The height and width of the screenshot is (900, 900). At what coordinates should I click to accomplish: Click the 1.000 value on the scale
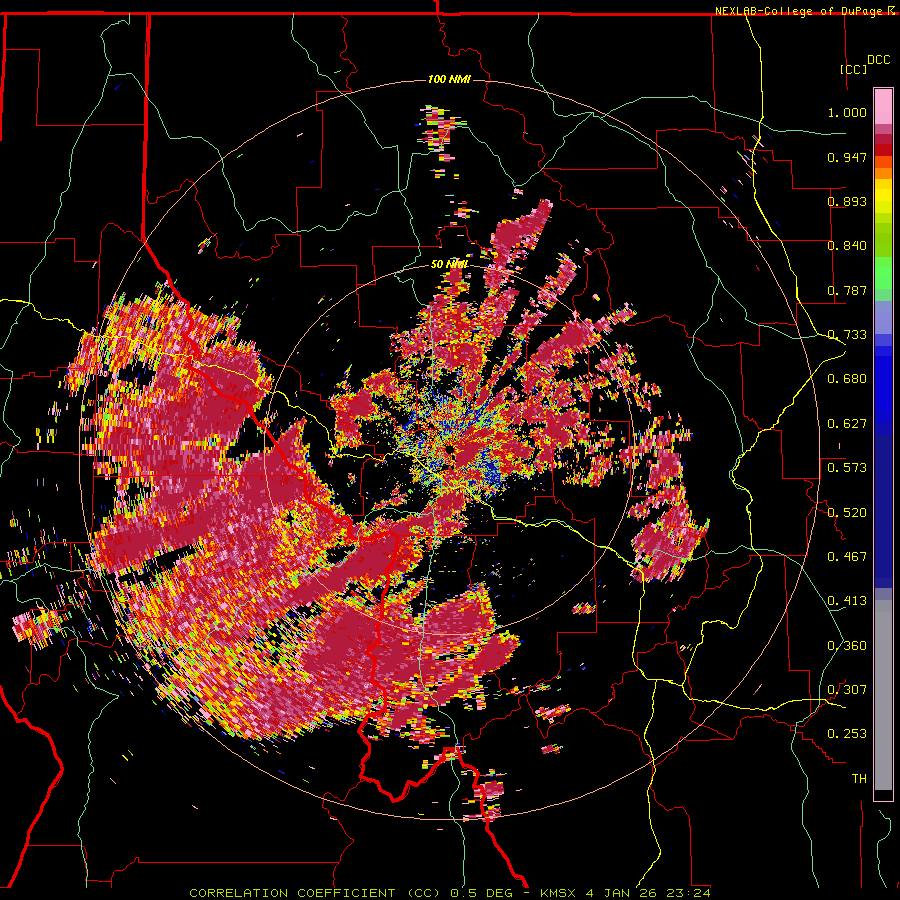(x=847, y=112)
